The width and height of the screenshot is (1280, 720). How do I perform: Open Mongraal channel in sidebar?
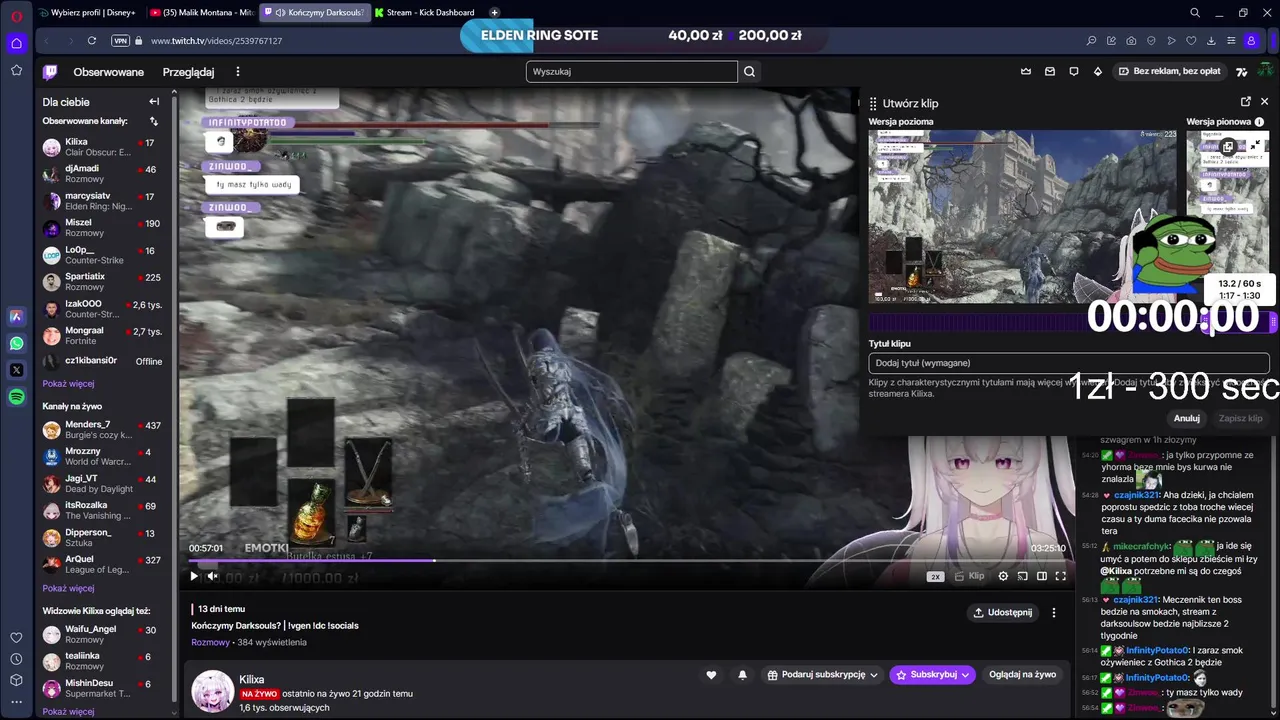click(x=102, y=335)
